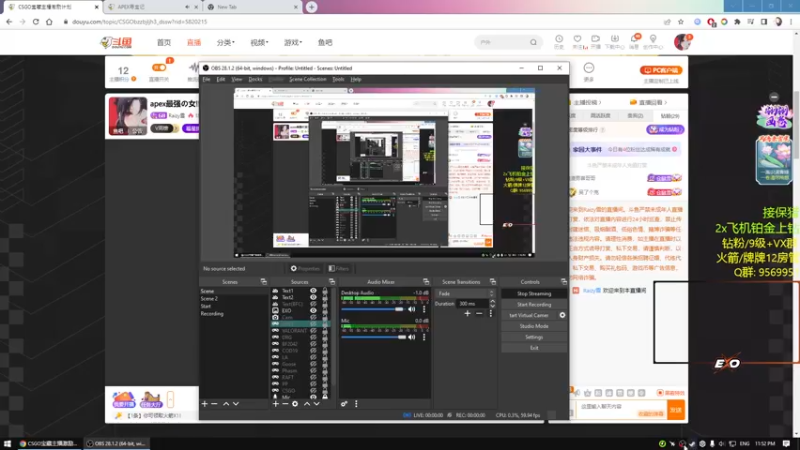Open source properties via the Sources gear icon
The image size is (800, 450).
pyautogui.click(x=295, y=404)
